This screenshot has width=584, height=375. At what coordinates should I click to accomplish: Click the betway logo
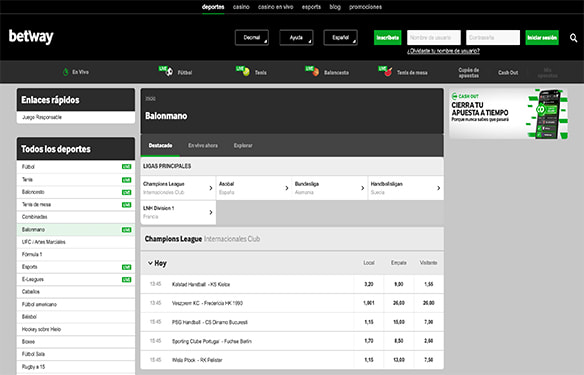(x=31, y=36)
